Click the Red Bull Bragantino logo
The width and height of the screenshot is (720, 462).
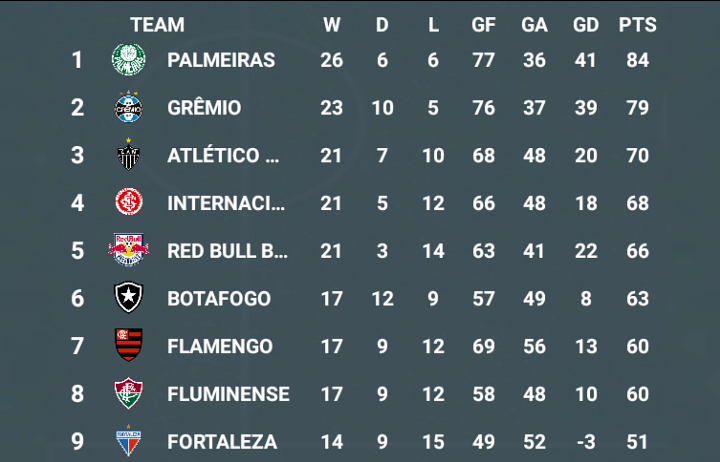[129, 250]
